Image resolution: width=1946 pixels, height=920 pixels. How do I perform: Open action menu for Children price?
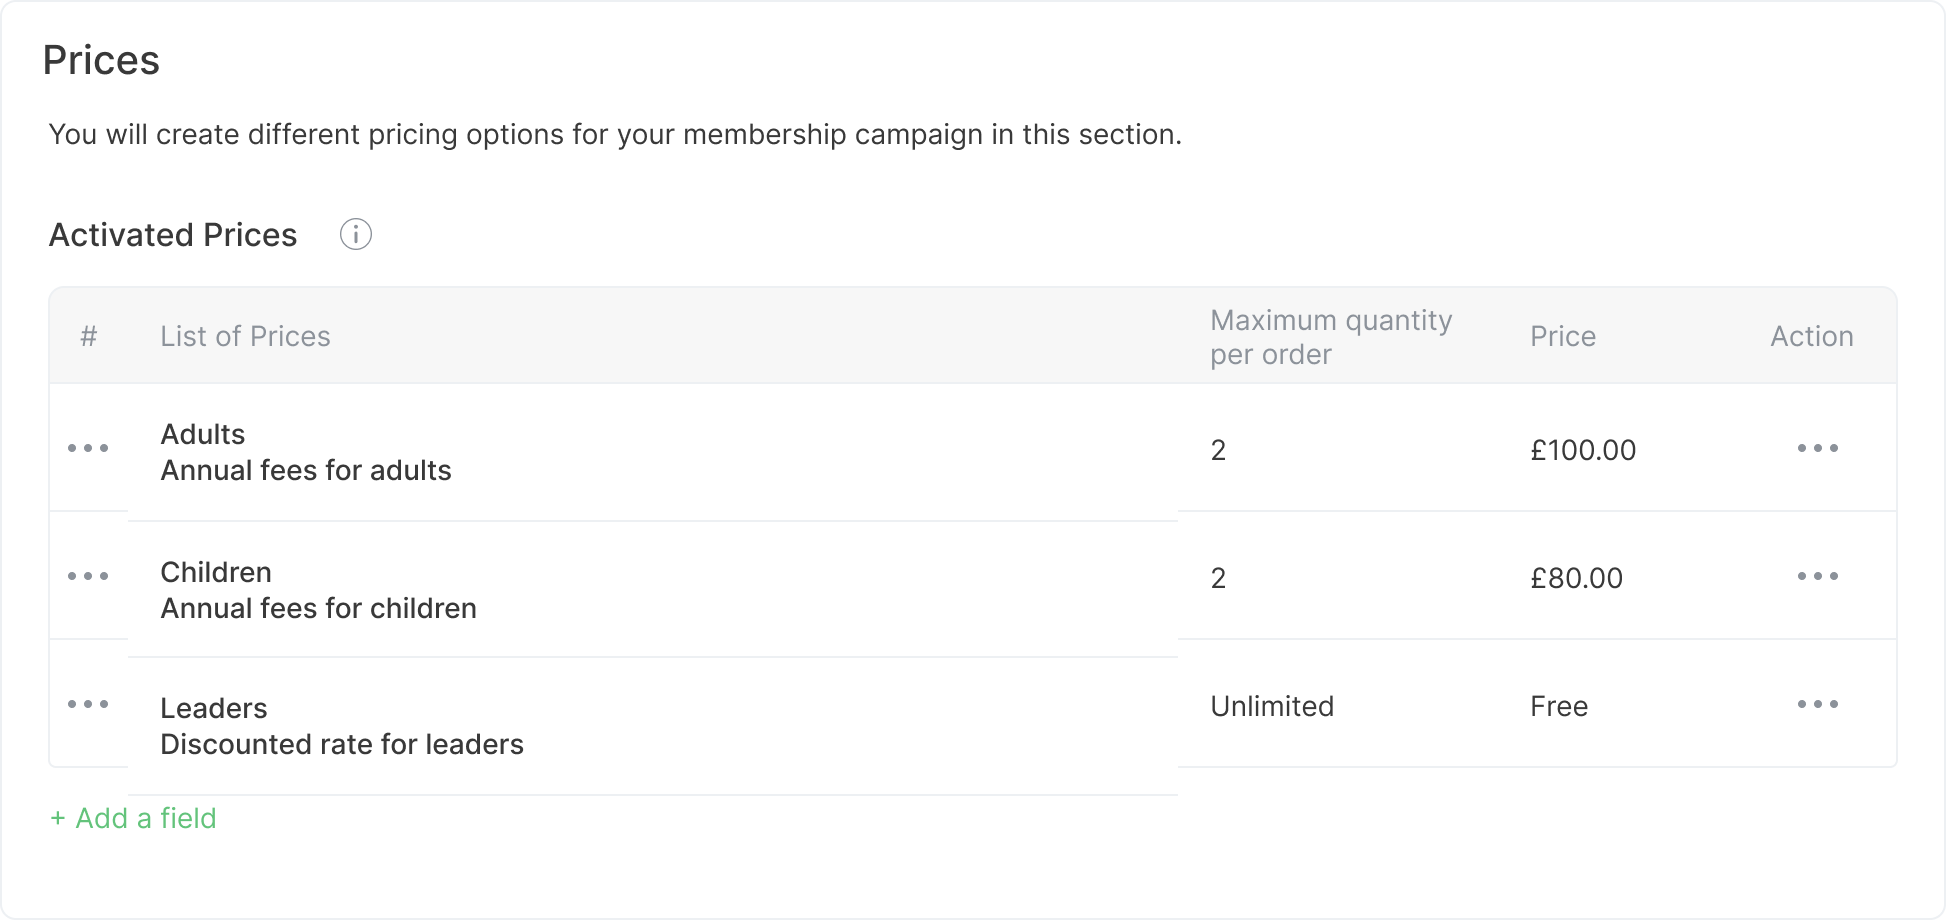tap(1817, 576)
